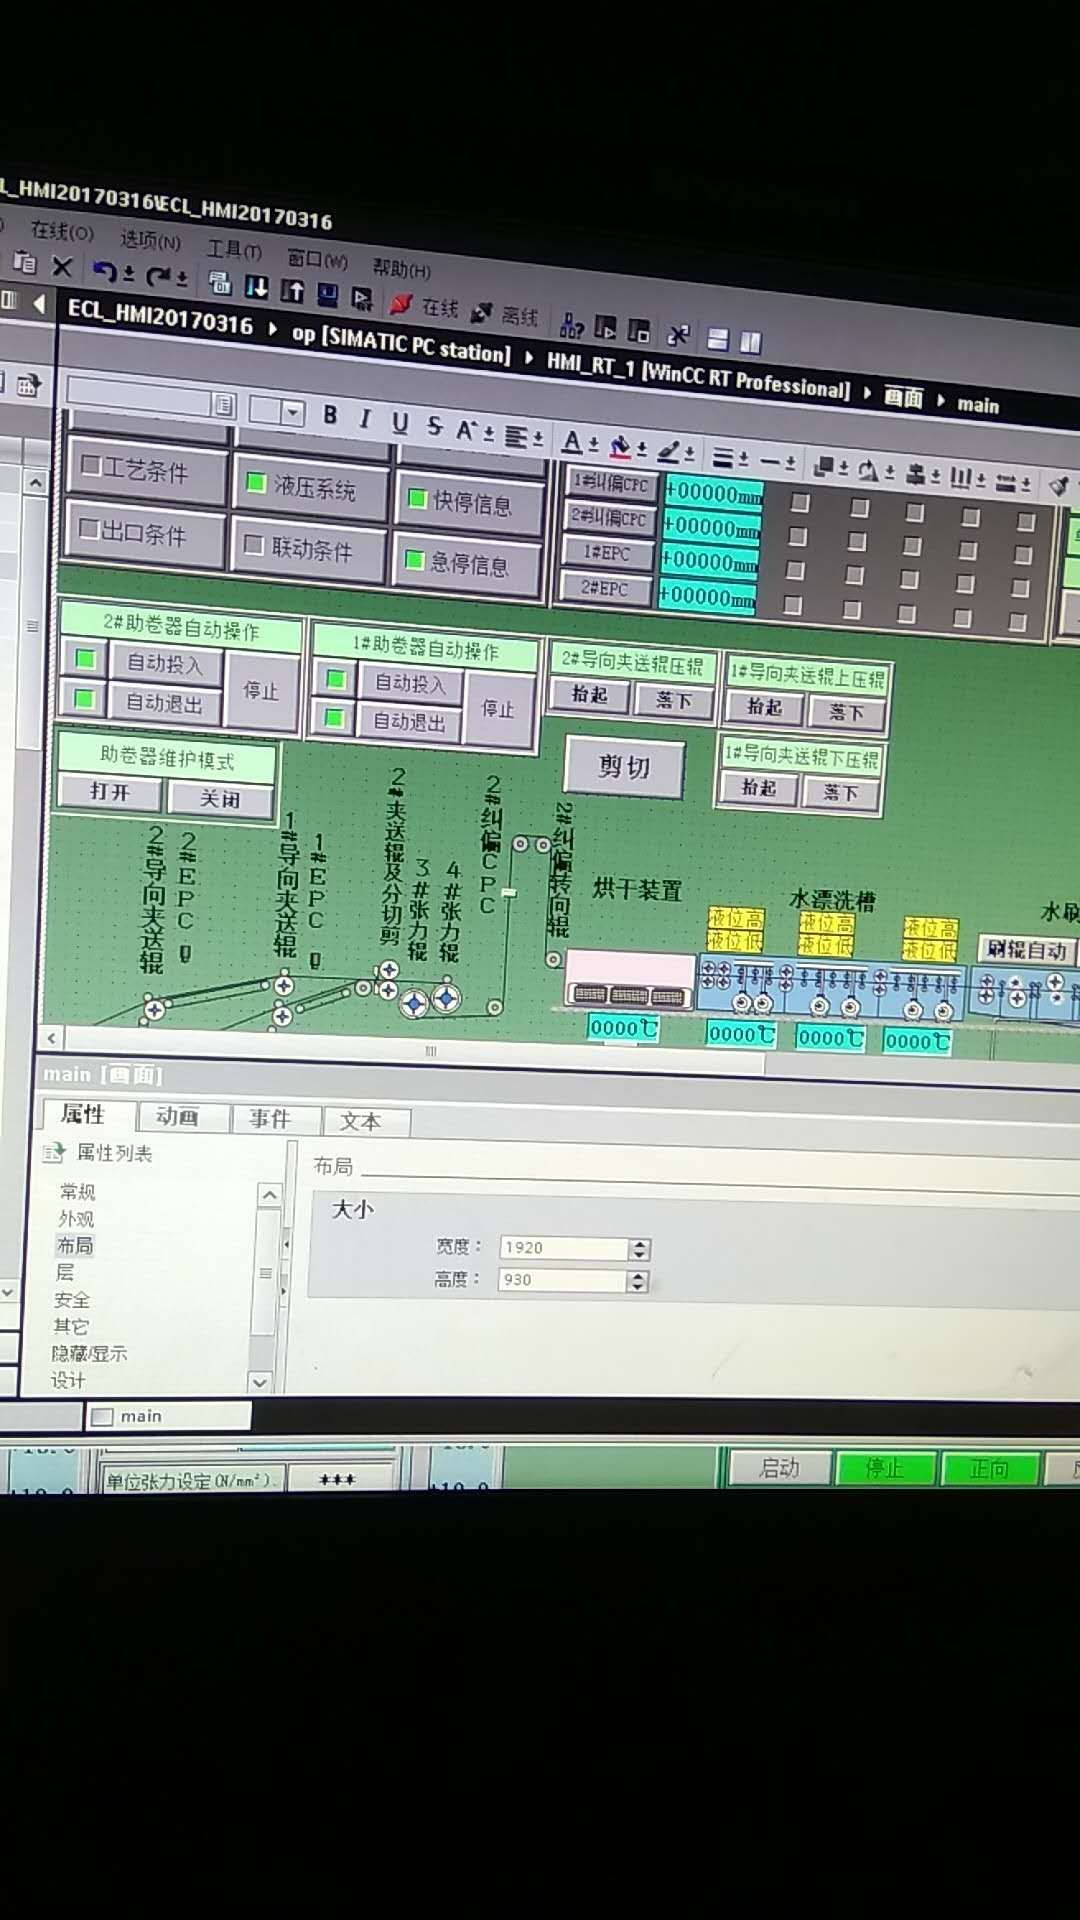Screen dimensions: 1080x1920
Task: Select 外观 in property list
Action: [x=76, y=1219]
